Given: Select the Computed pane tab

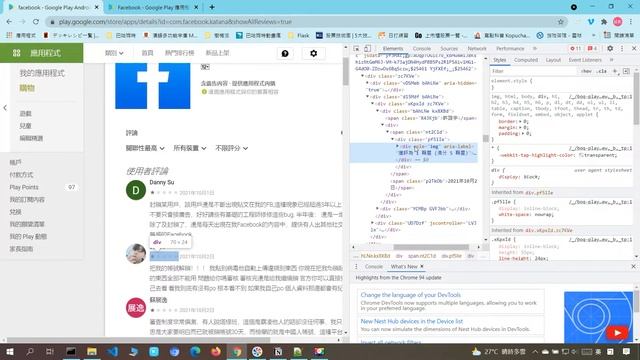Looking at the screenshot, I should pyautogui.click(x=526, y=60).
